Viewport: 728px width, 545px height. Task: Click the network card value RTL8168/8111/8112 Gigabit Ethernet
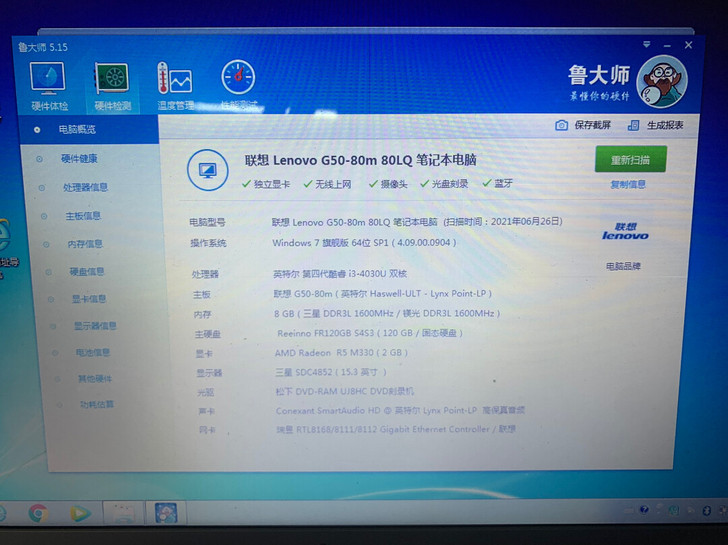[x=396, y=429]
